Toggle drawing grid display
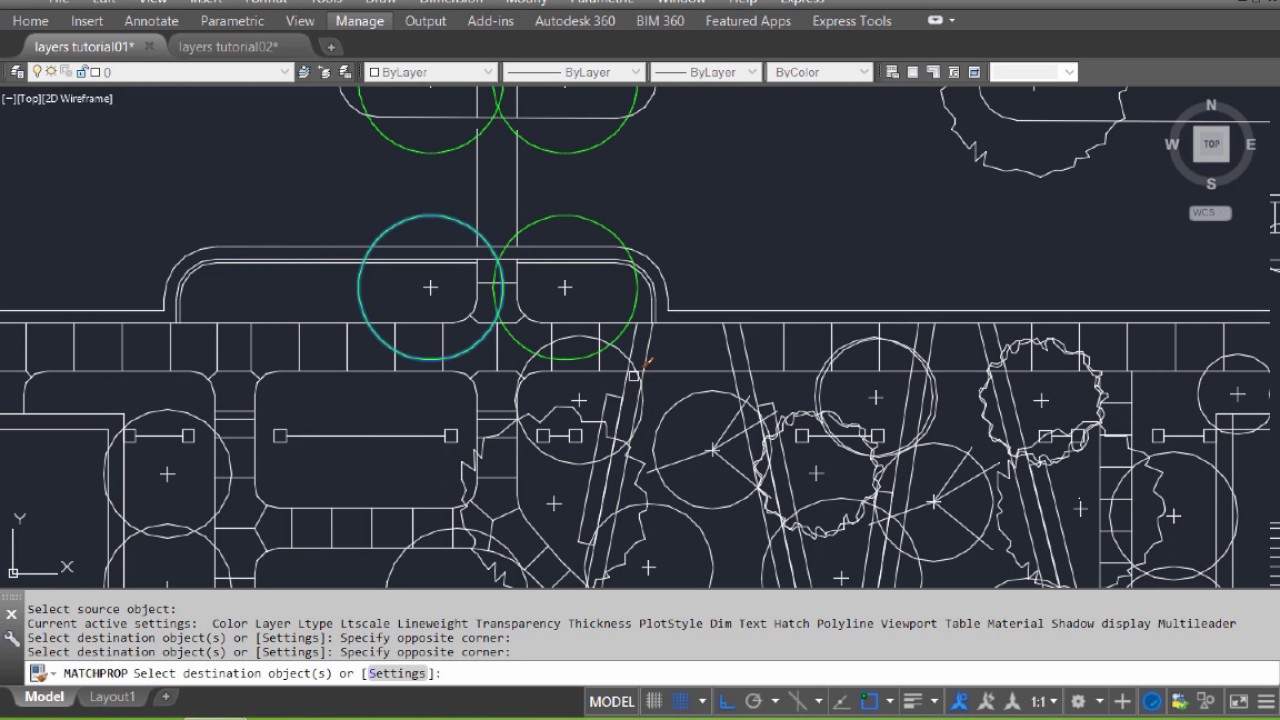 654,701
